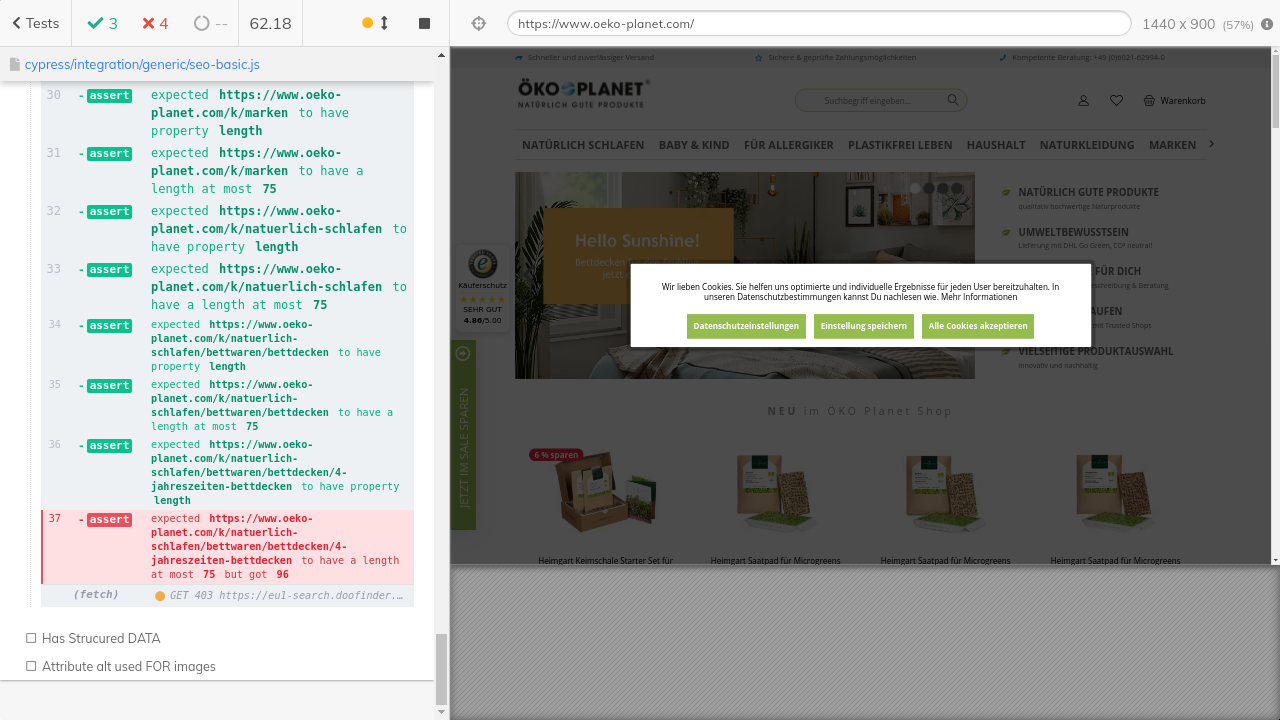Select the 'Has Strucured DATA' test
The width and height of the screenshot is (1280, 720).
(x=100, y=638)
